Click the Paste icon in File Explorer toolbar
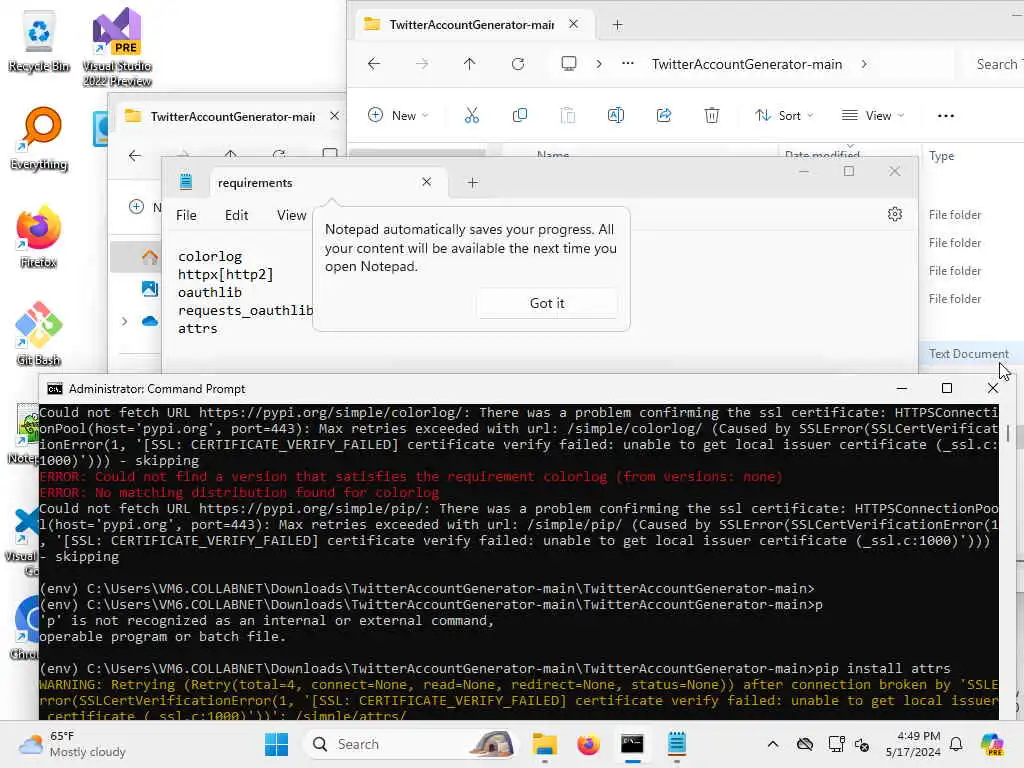This screenshot has width=1024, height=768. coord(568,116)
